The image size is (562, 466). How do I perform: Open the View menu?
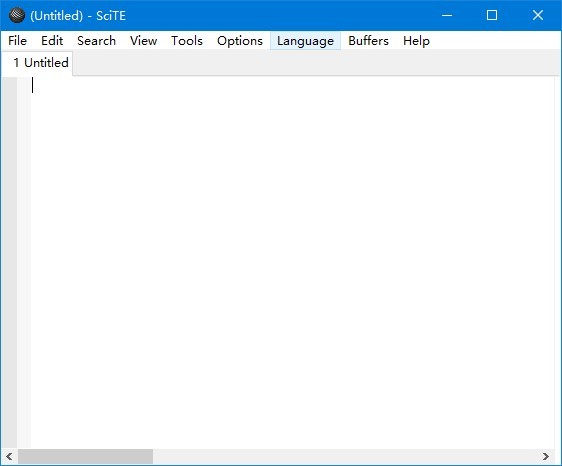click(x=143, y=41)
